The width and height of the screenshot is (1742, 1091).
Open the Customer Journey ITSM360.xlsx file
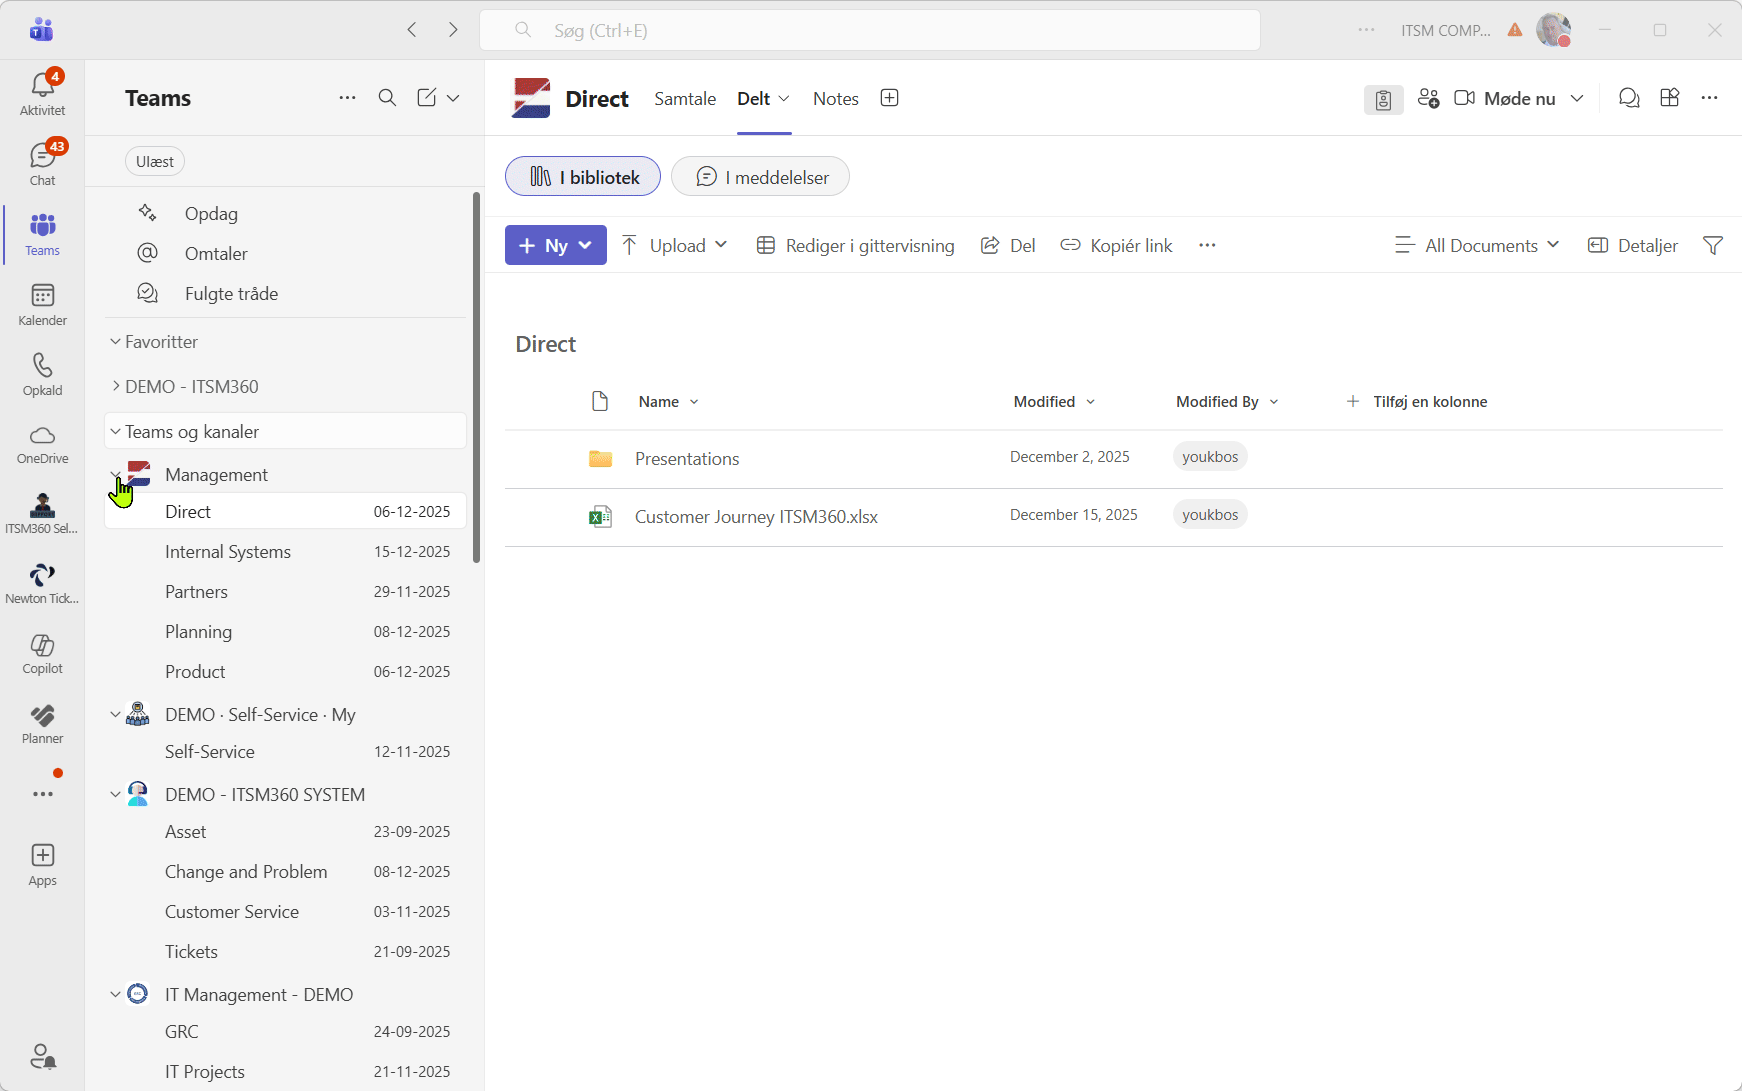(756, 516)
